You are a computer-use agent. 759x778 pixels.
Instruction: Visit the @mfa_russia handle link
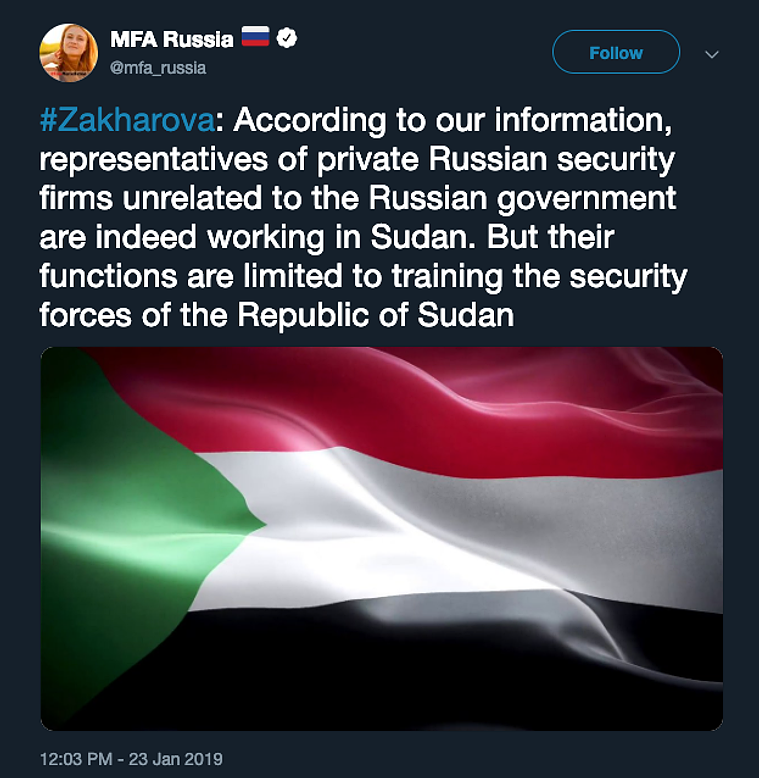pos(158,67)
